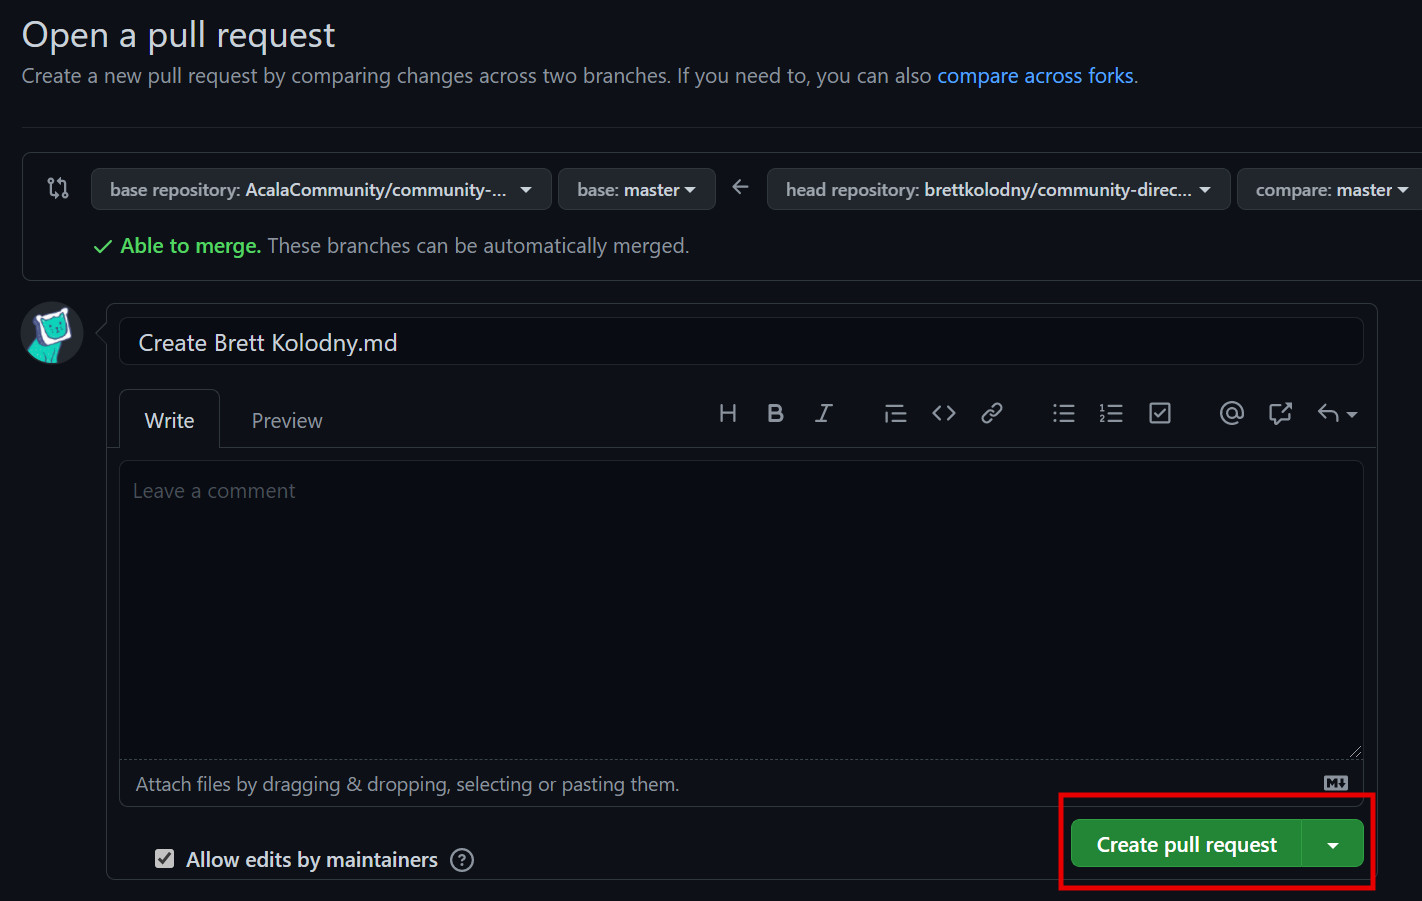
Task: Open the base repository dropdown
Action: tap(321, 189)
